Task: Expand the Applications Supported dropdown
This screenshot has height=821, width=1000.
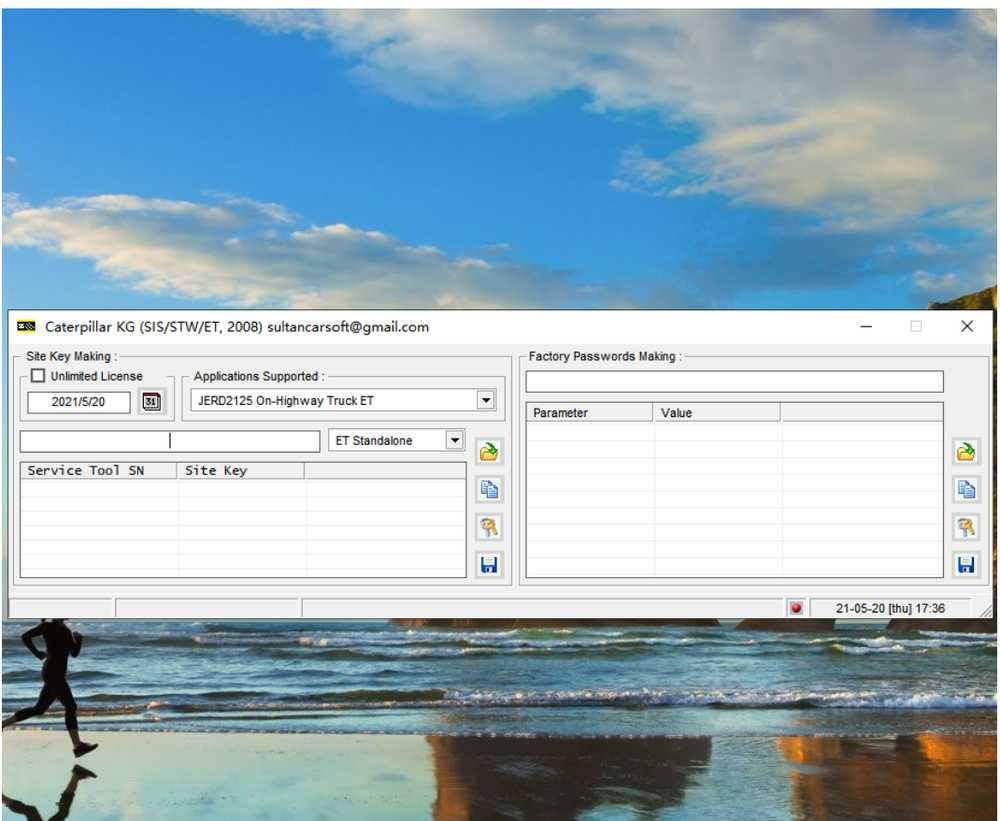Action: tap(486, 401)
